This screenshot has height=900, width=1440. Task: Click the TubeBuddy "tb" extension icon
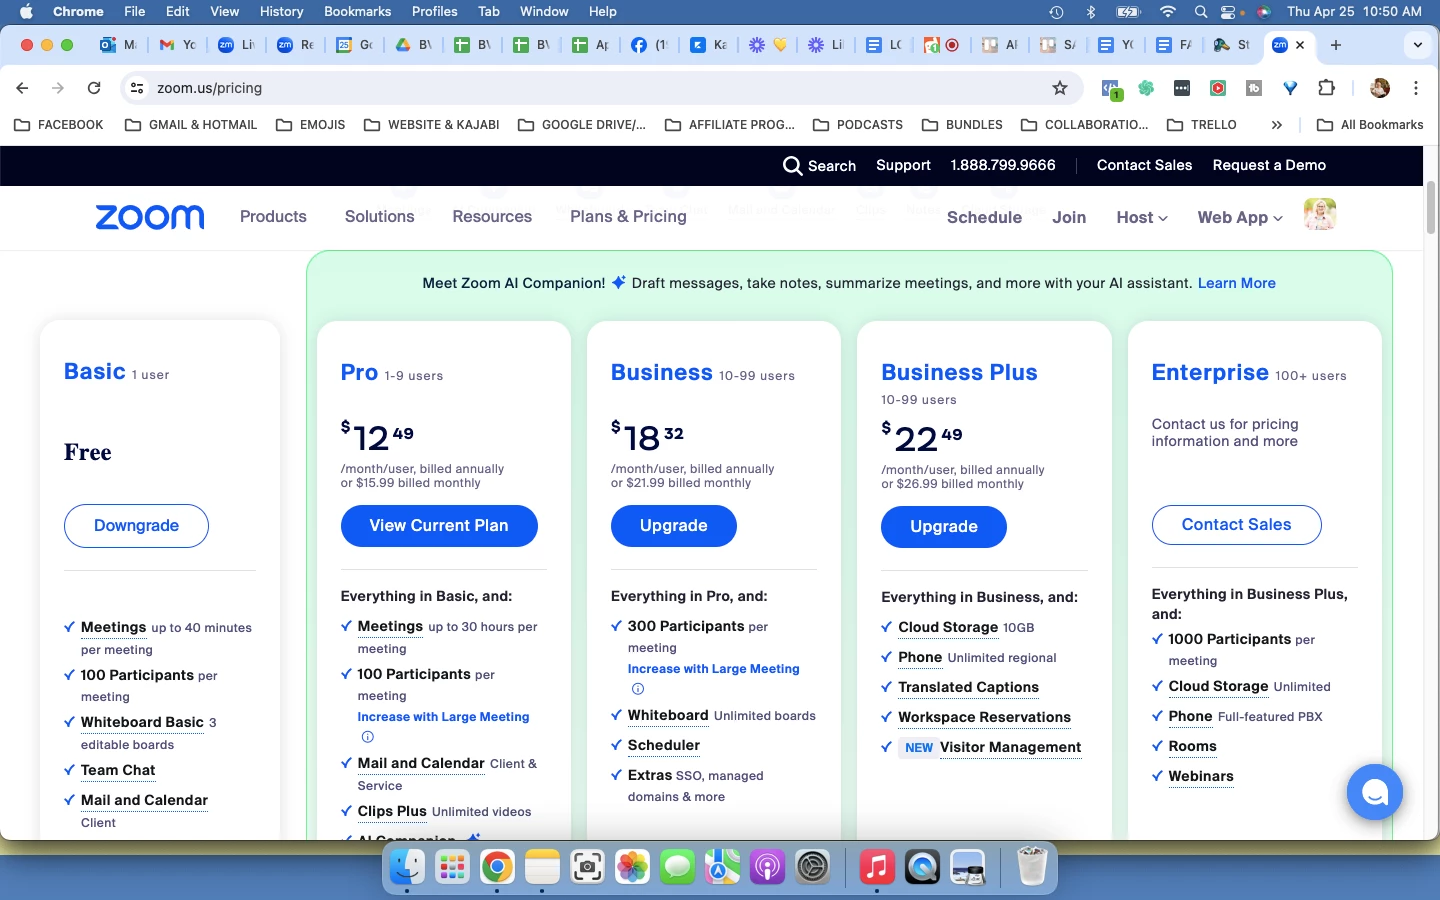pos(1254,88)
